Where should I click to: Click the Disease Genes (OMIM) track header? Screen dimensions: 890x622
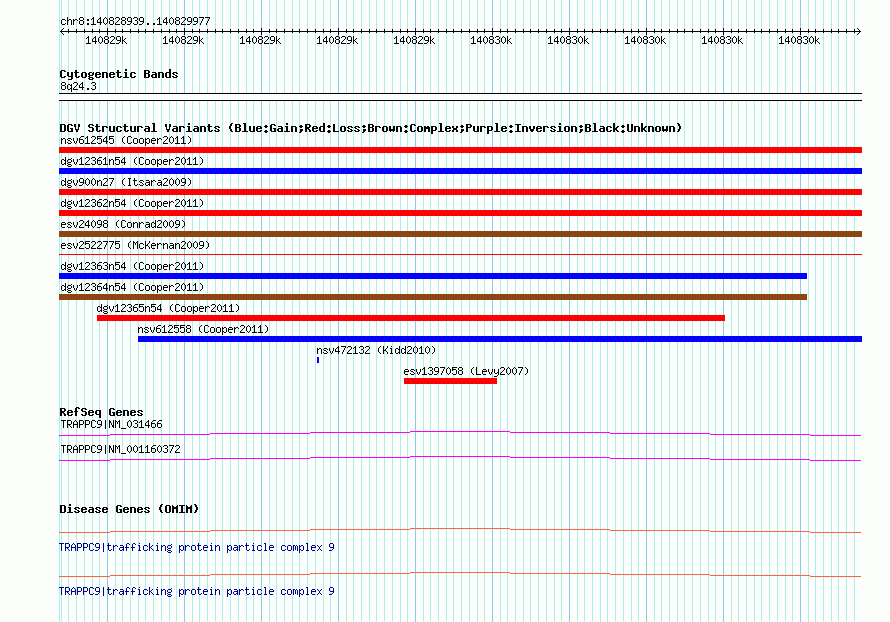click(x=129, y=509)
